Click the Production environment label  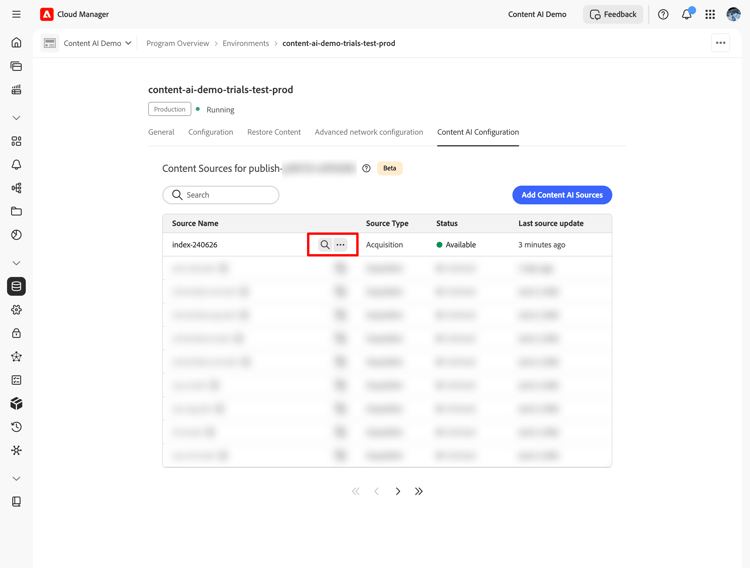click(169, 109)
